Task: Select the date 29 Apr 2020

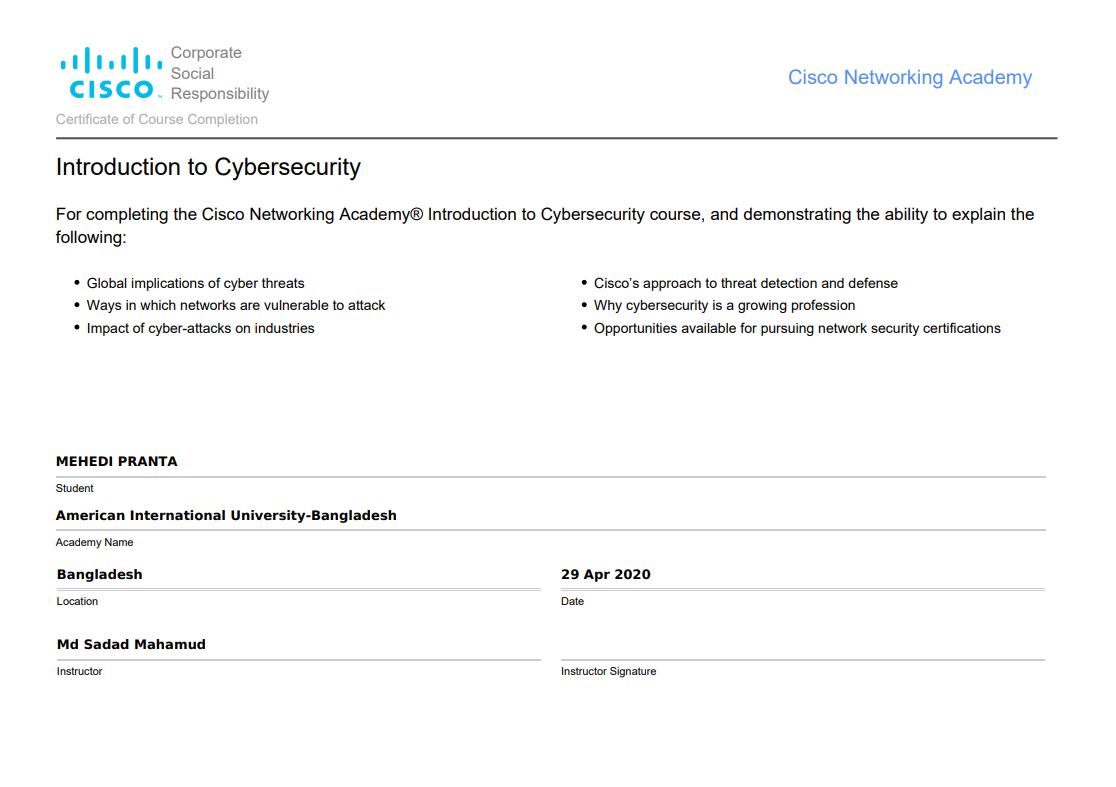Action: [606, 574]
